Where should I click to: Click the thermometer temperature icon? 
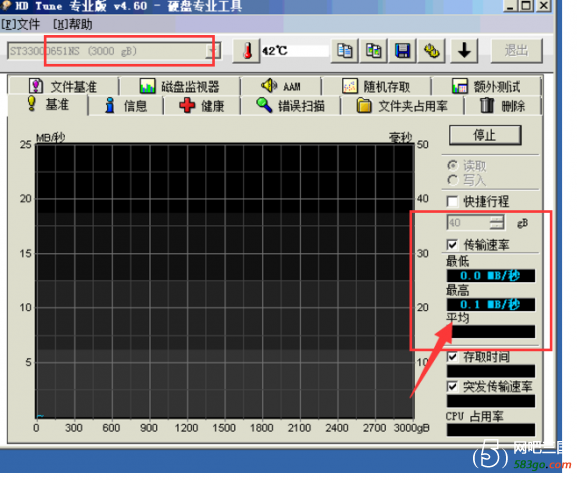pyautogui.click(x=247, y=51)
